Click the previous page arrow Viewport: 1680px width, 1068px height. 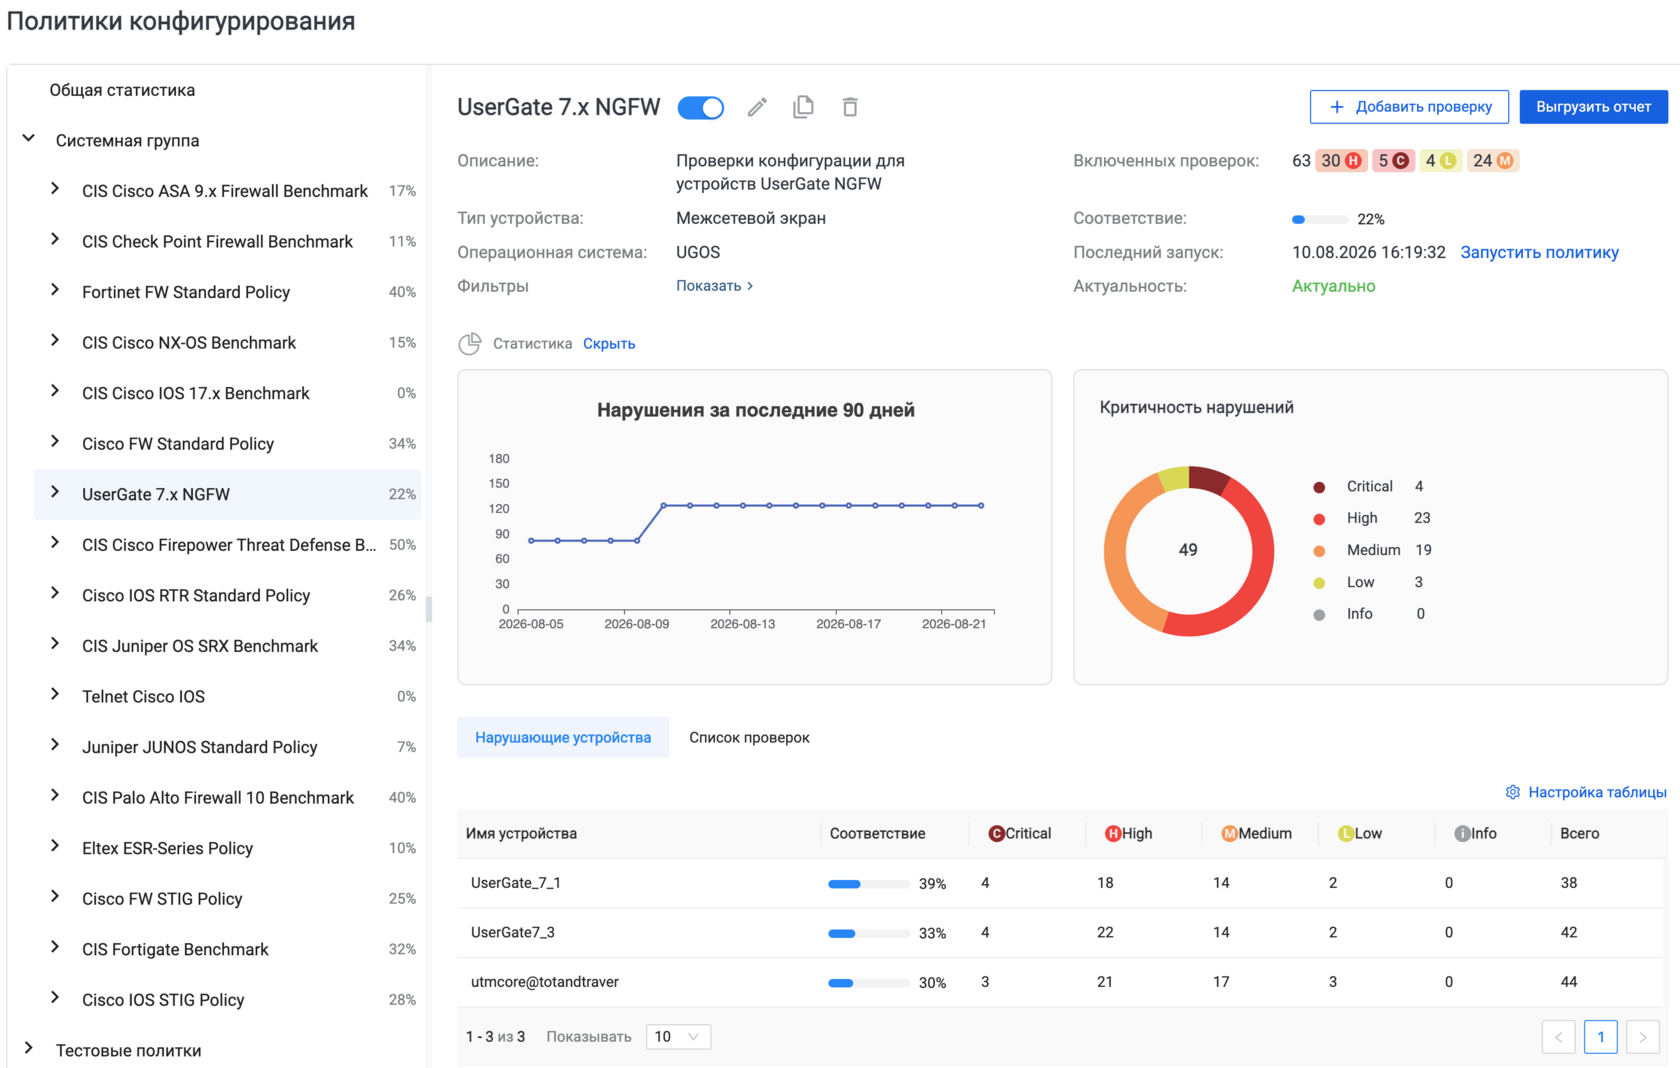click(x=1558, y=1037)
